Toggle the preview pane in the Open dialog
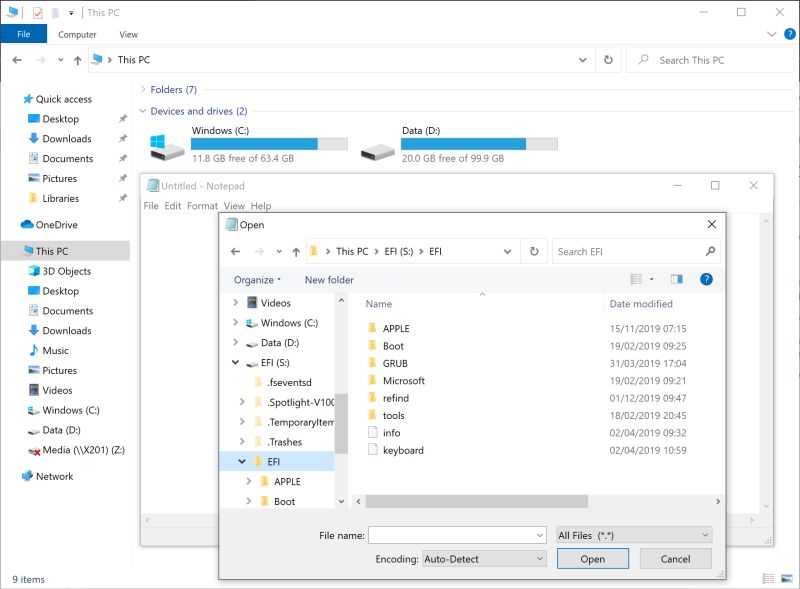Viewport: 800px width, 589px height. tap(677, 279)
